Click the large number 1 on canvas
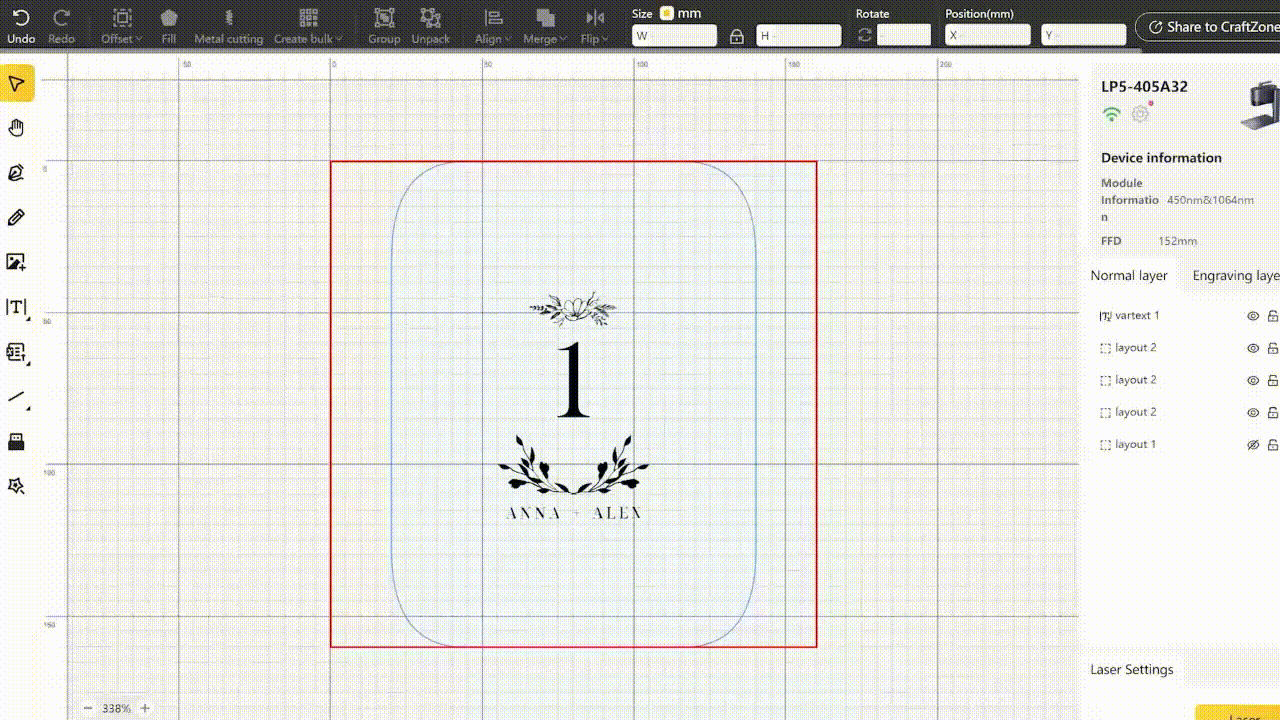The height and width of the screenshot is (720, 1280). tap(573, 380)
